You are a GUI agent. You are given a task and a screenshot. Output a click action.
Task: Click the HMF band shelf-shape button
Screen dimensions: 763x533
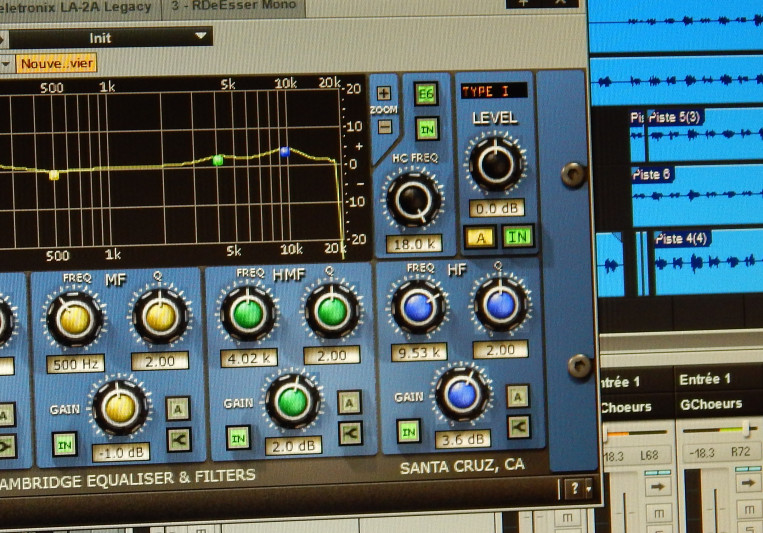coord(350,433)
